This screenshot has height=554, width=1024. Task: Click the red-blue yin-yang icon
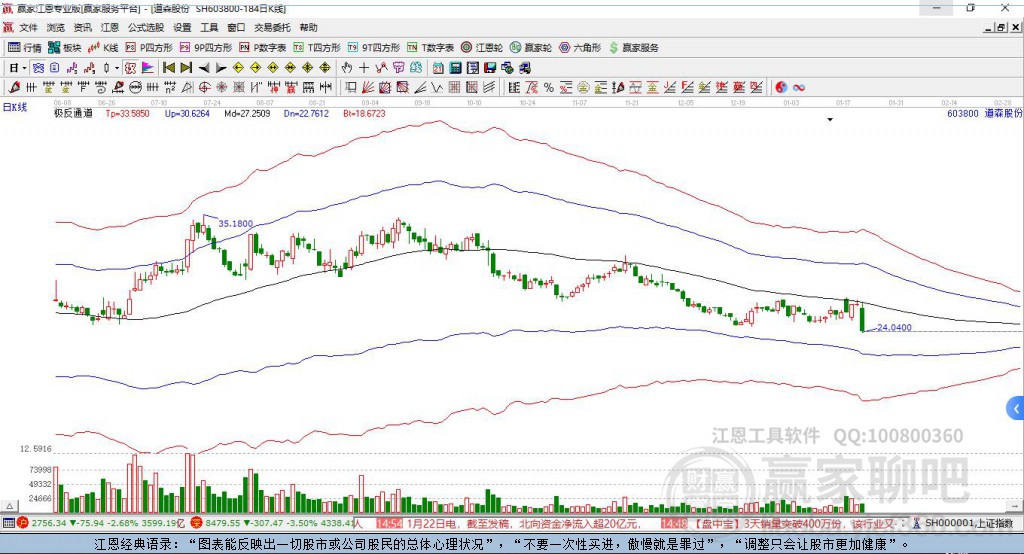(781, 87)
